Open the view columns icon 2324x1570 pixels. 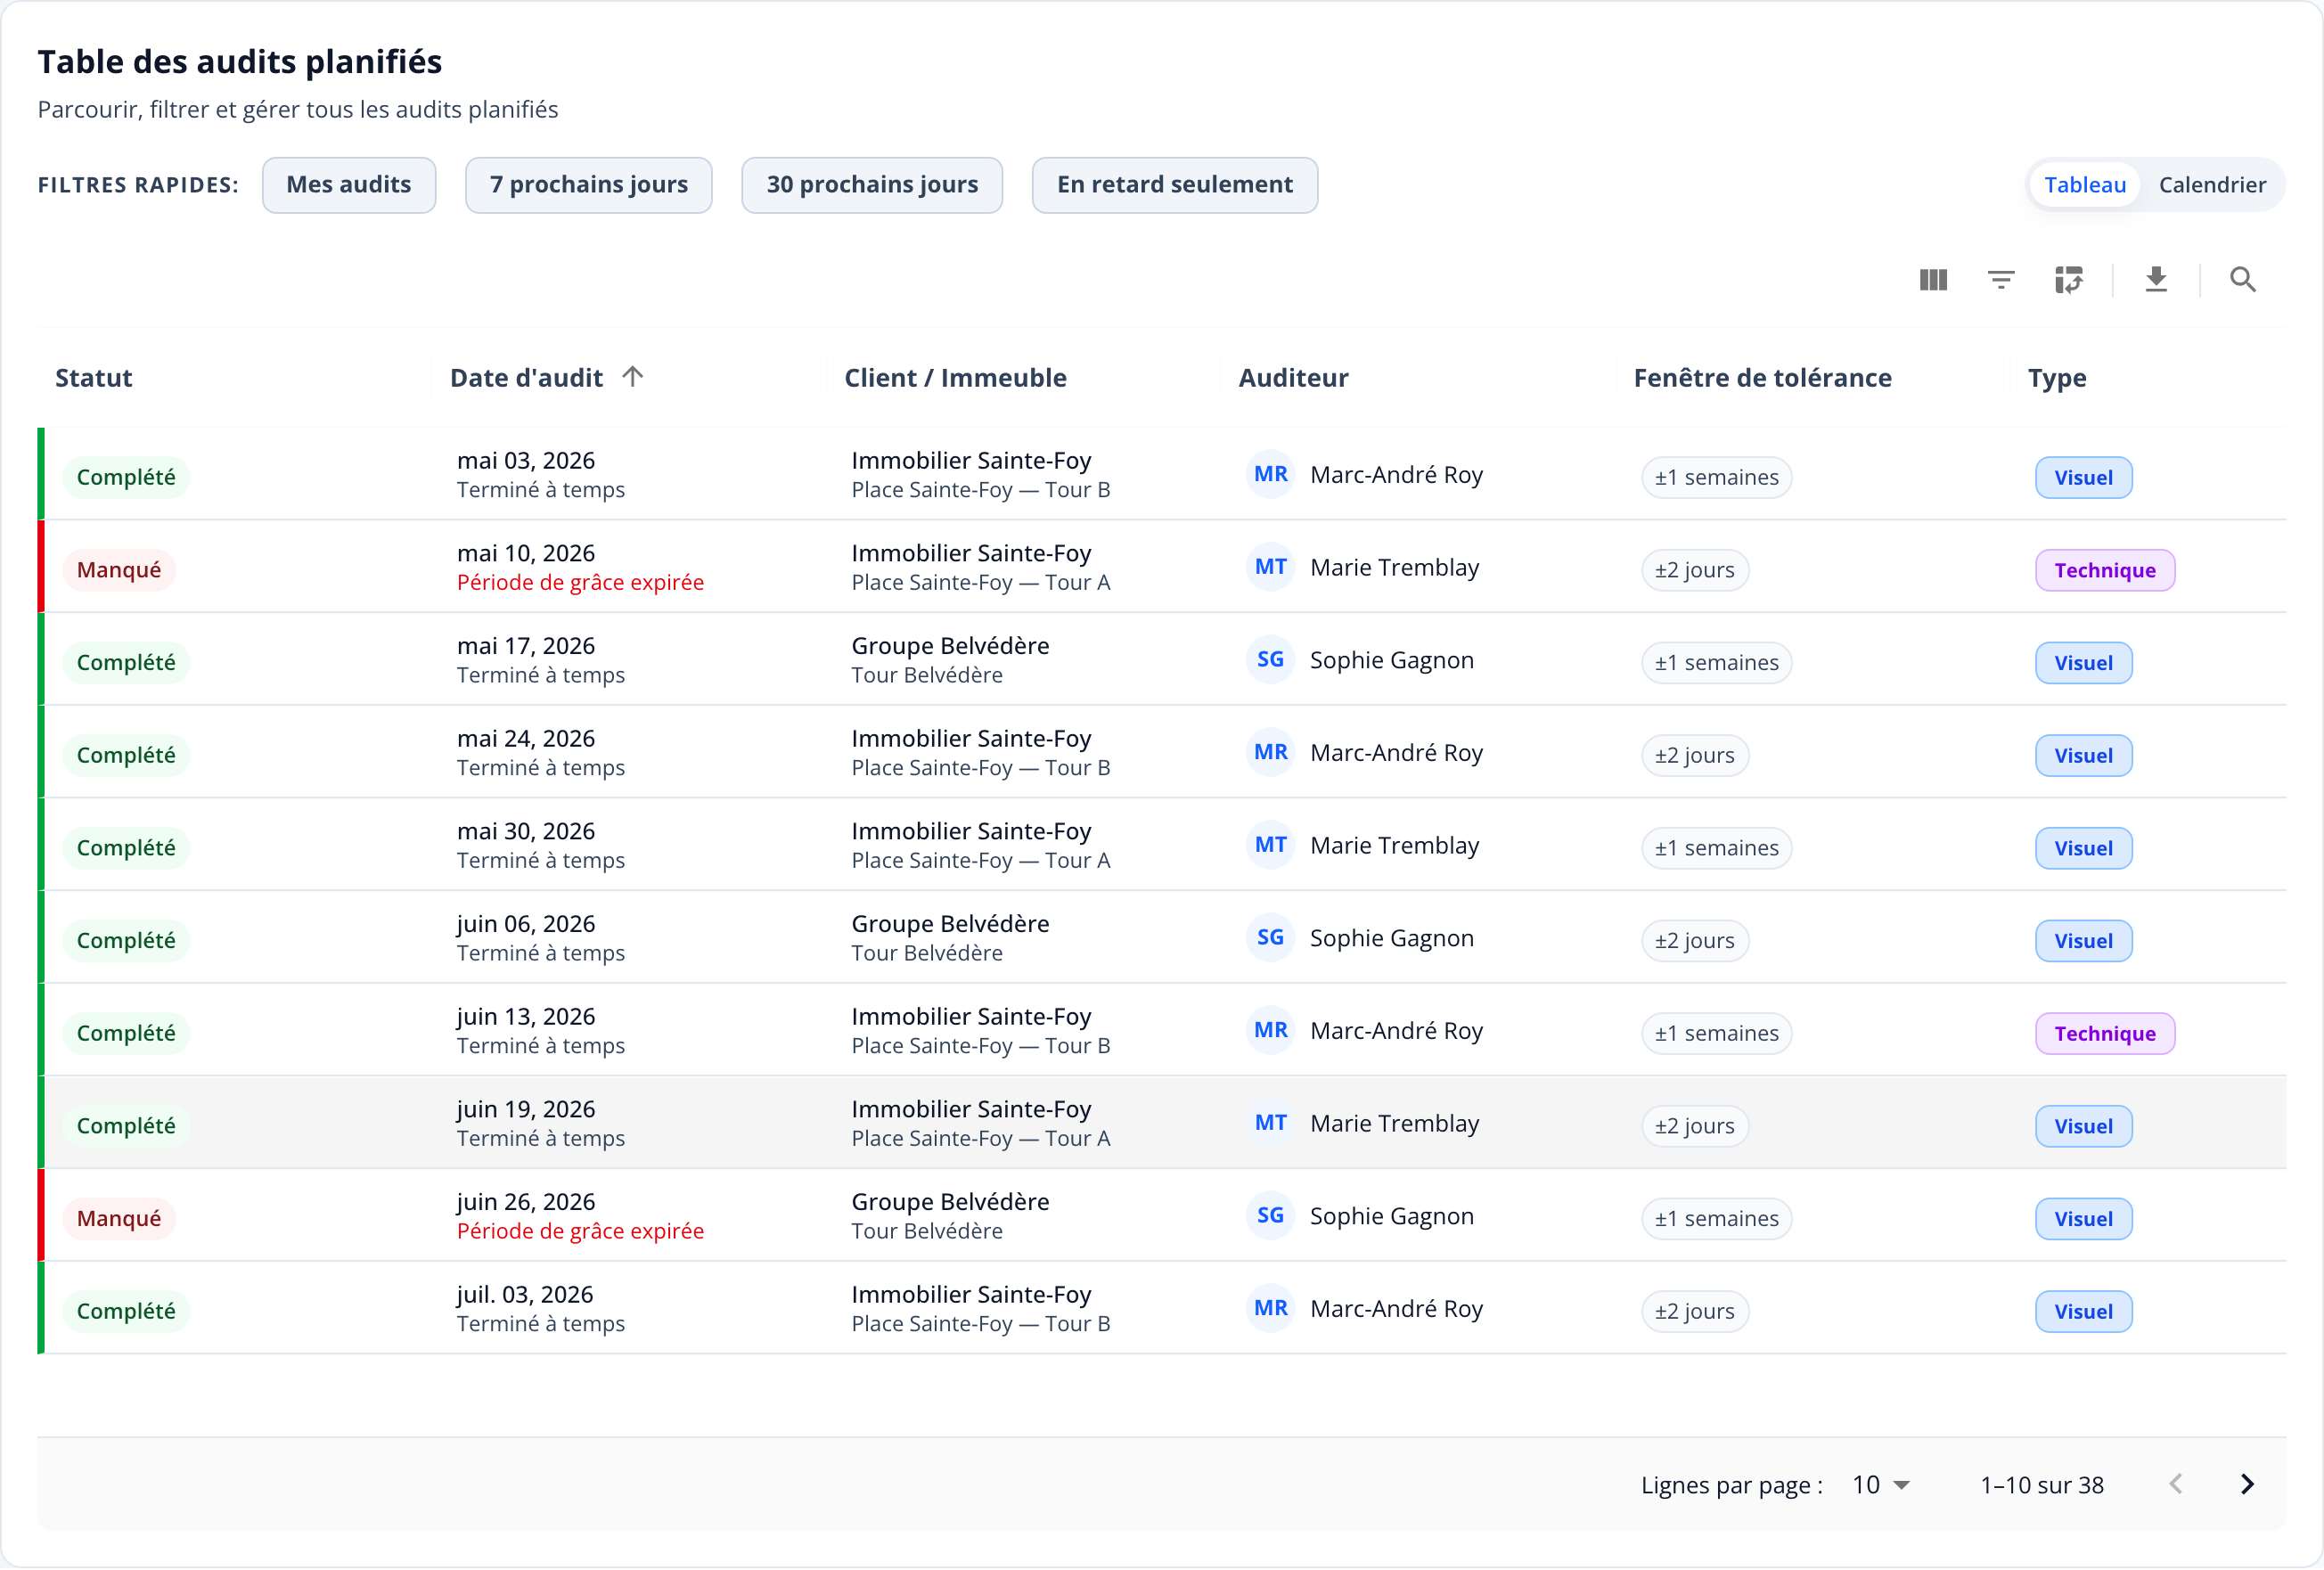tap(1933, 280)
